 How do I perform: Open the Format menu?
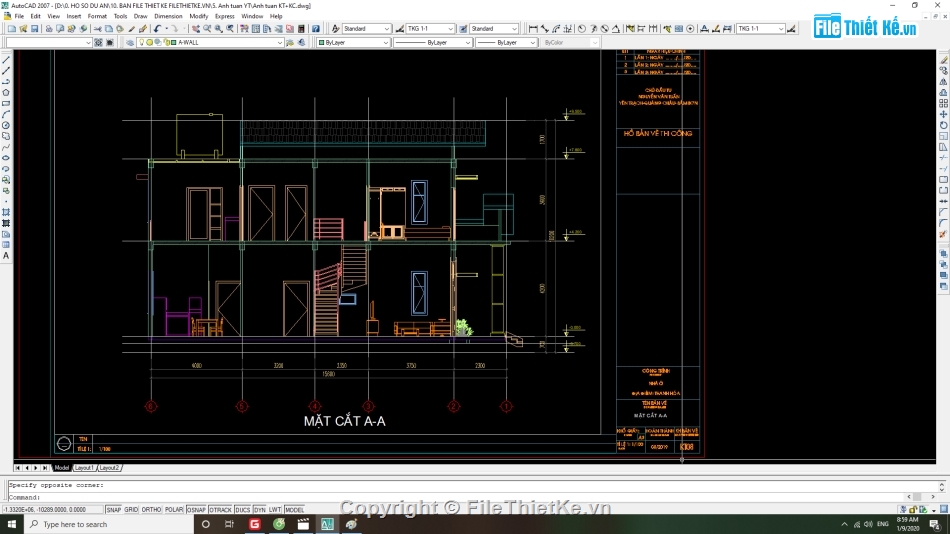97,16
